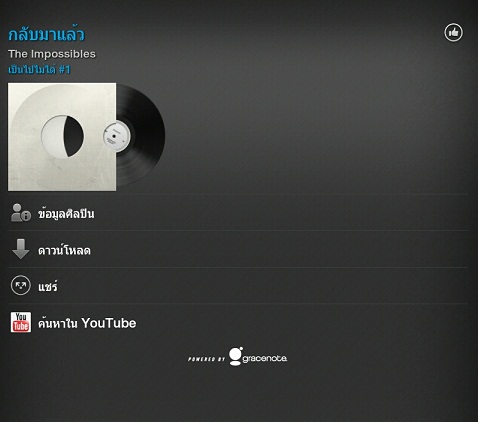
Task: Click the artist name The Impossibles
Action: point(52,54)
